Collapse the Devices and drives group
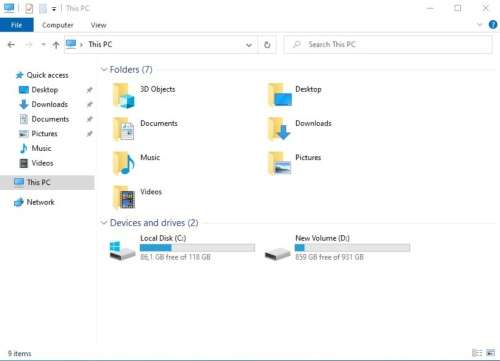This screenshot has height=361, width=500. click(x=104, y=222)
